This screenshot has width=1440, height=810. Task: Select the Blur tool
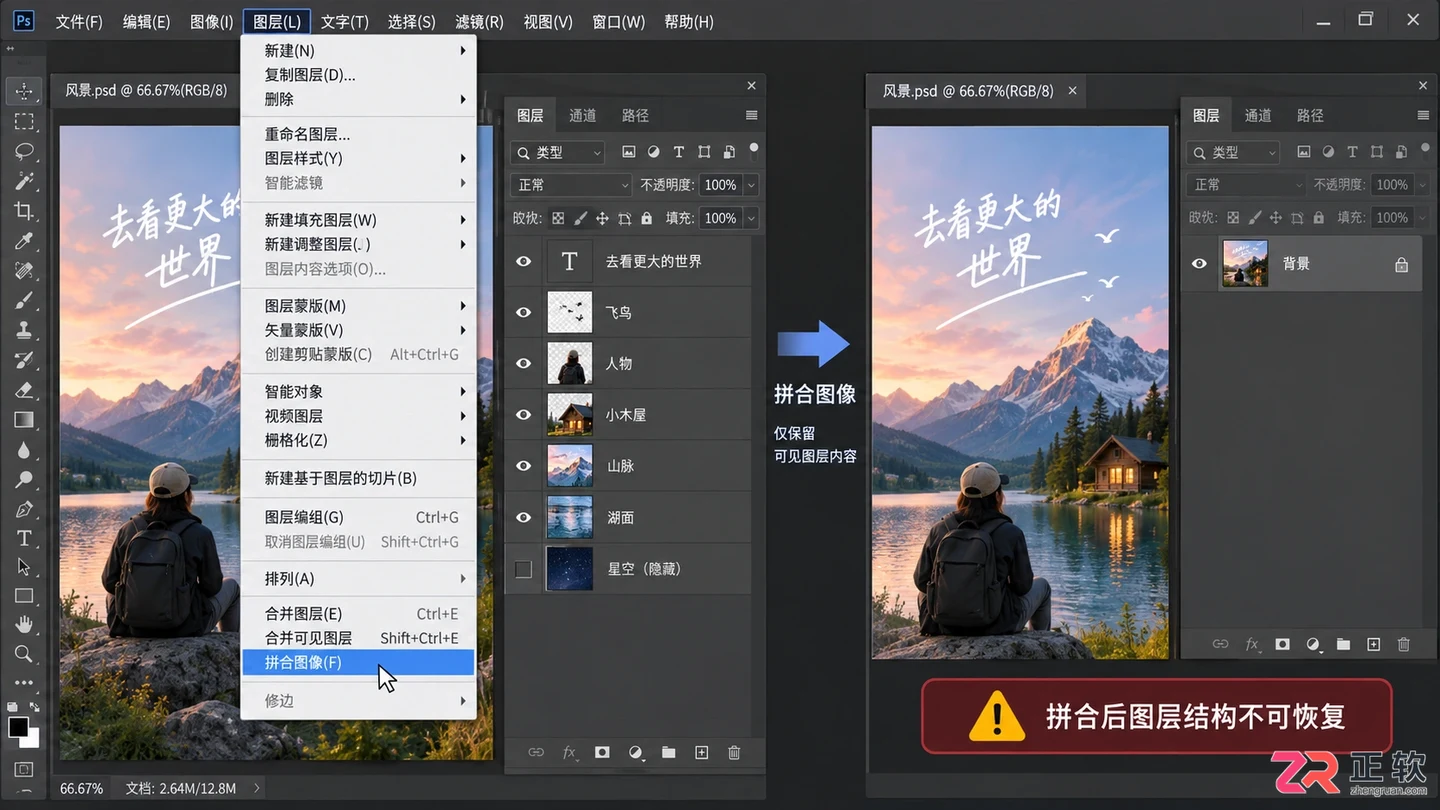click(x=24, y=450)
